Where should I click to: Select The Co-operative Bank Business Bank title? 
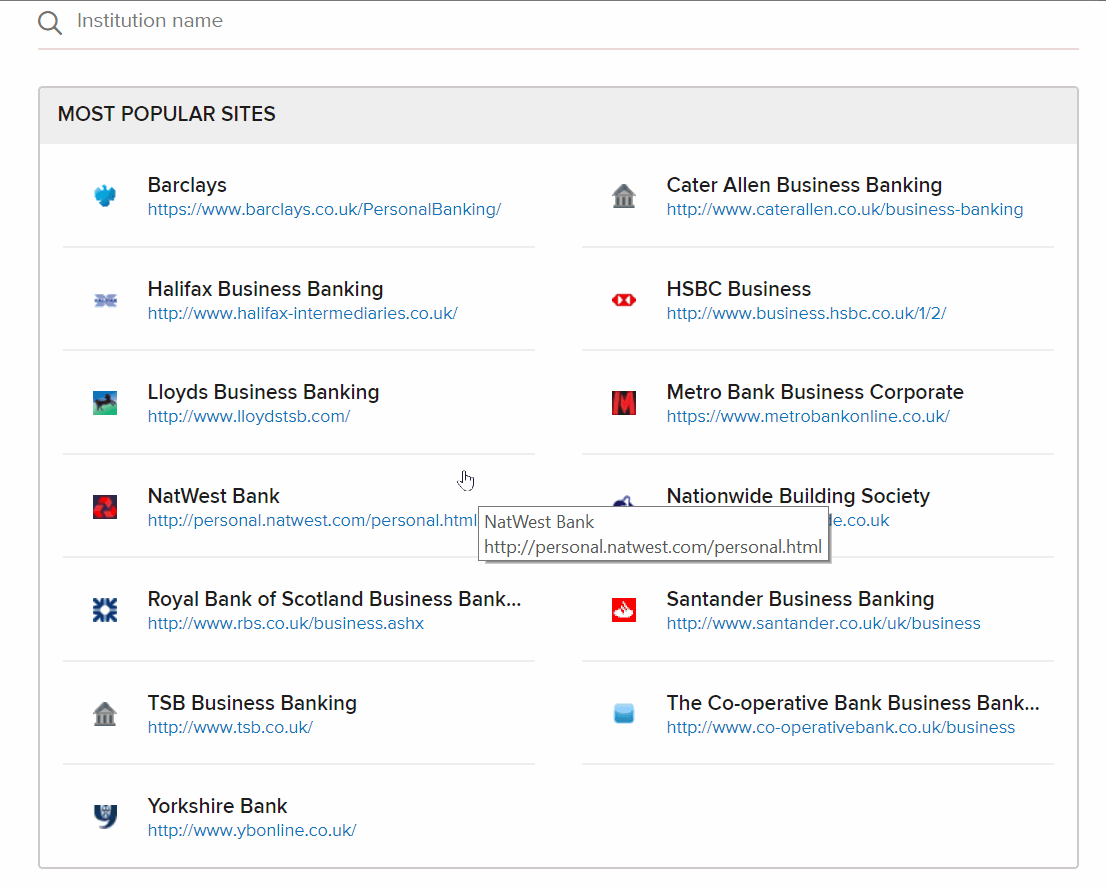(x=853, y=703)
